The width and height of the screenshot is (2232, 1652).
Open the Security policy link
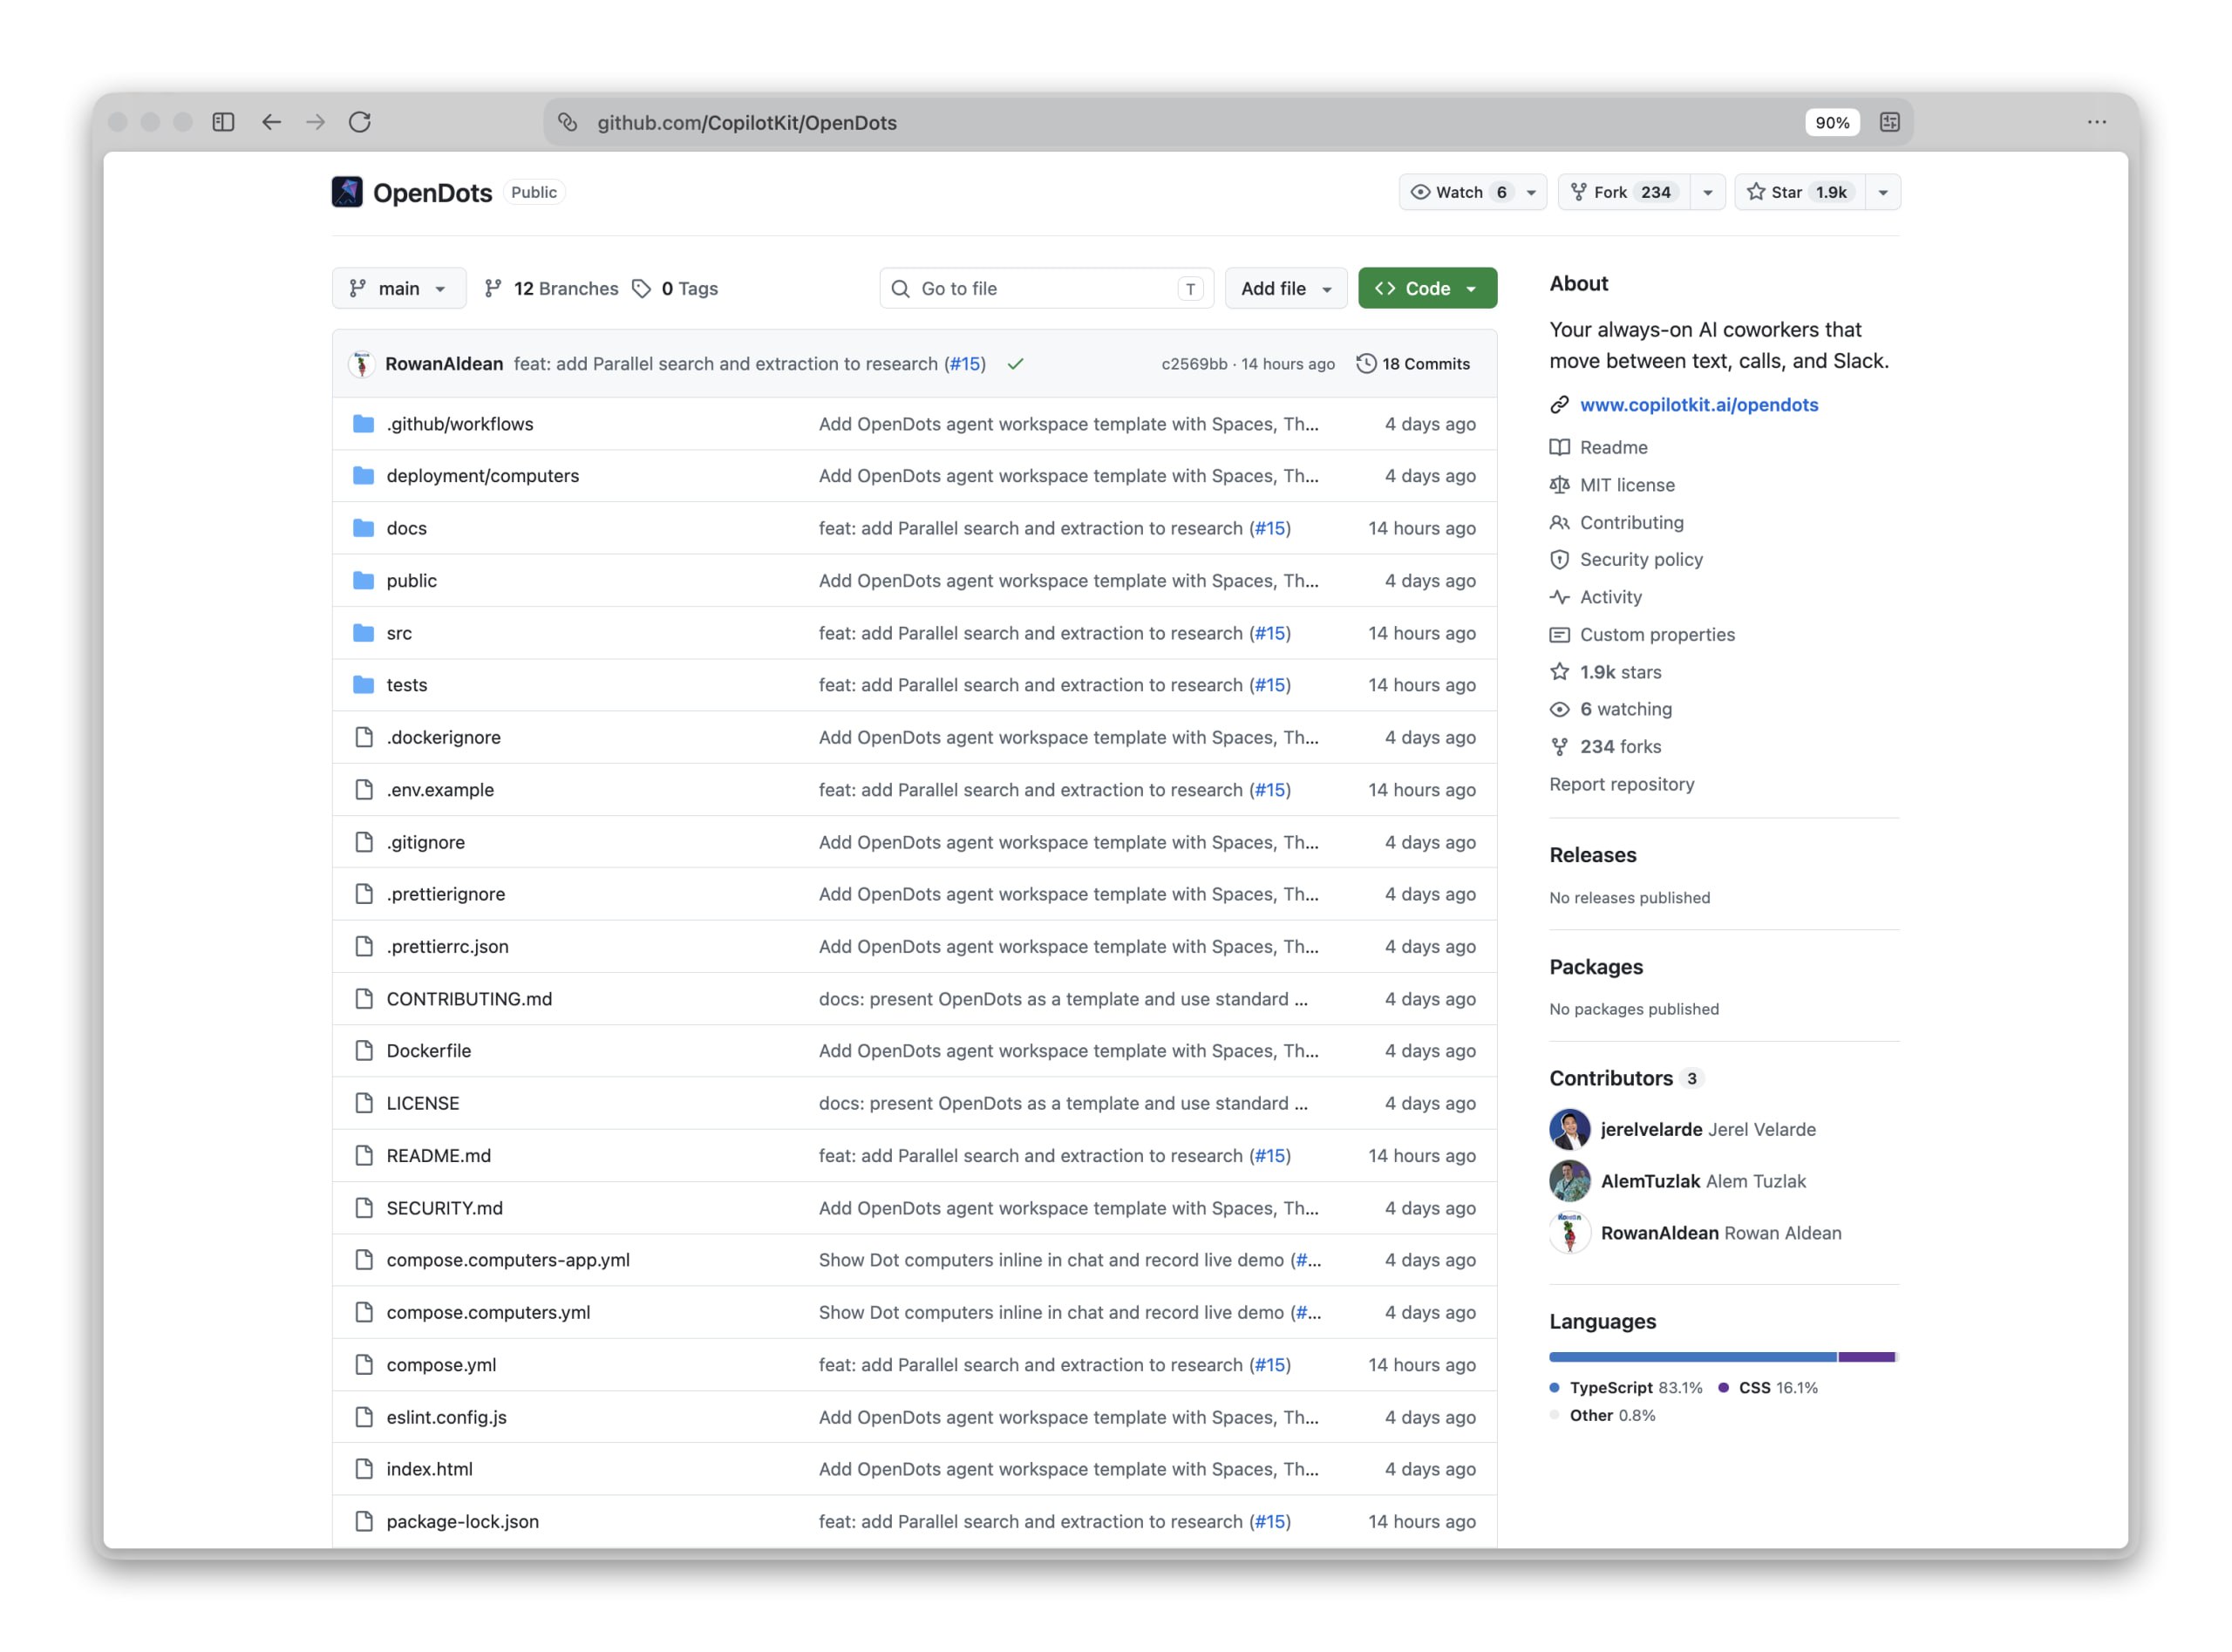click(x=1626, y=559)
